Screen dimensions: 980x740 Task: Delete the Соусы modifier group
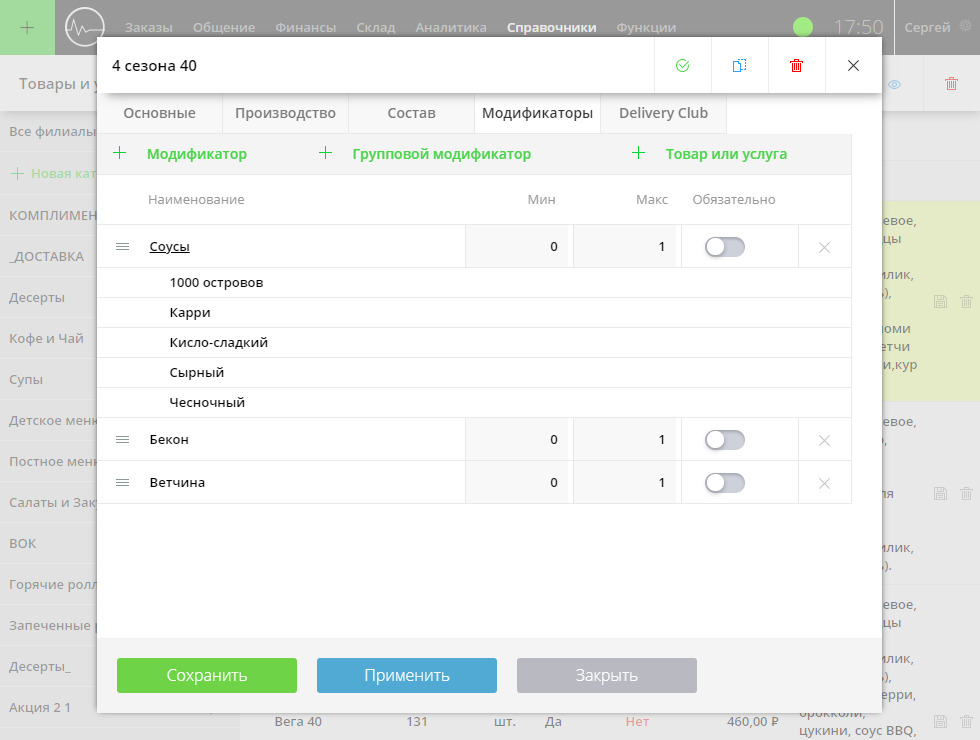point(824,248)
